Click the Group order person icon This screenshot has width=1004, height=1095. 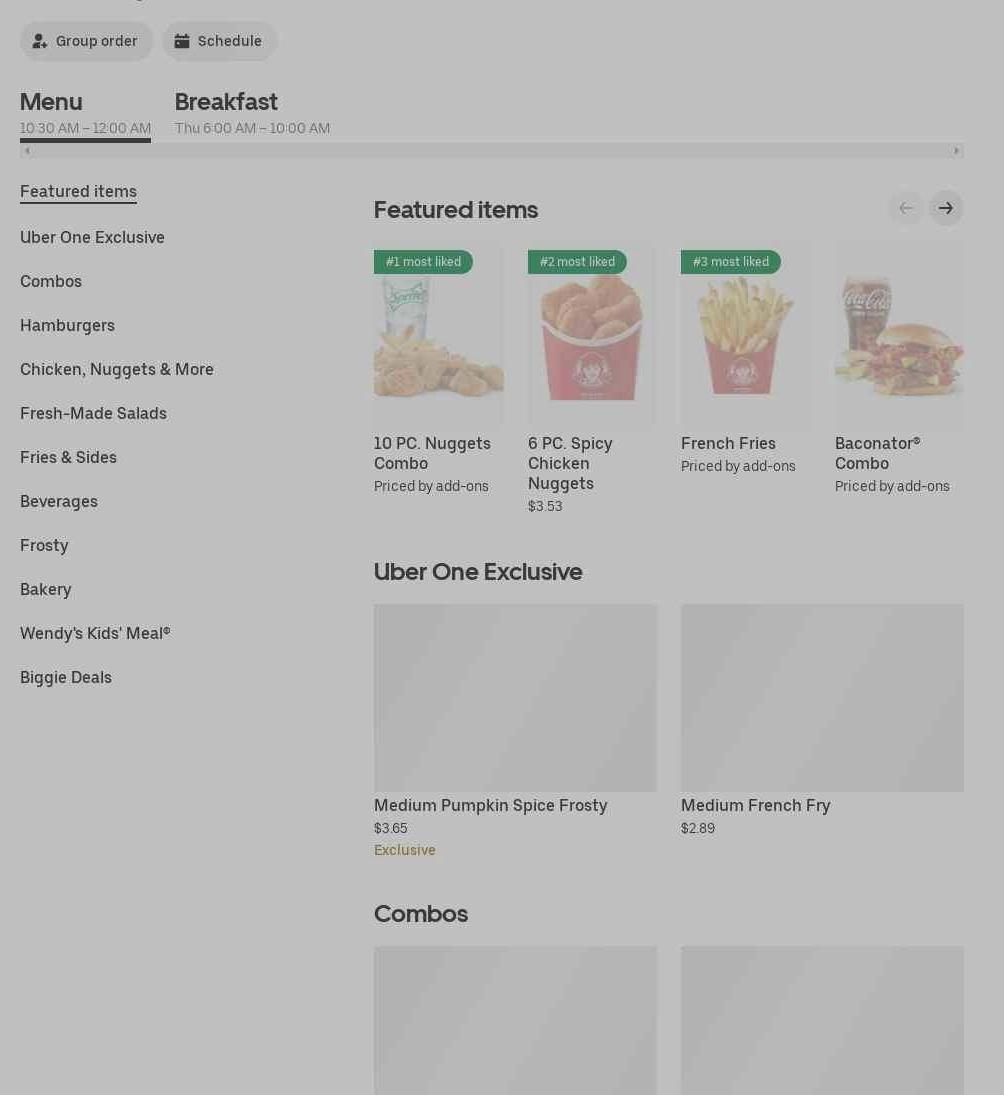click(x=40, y=41)
